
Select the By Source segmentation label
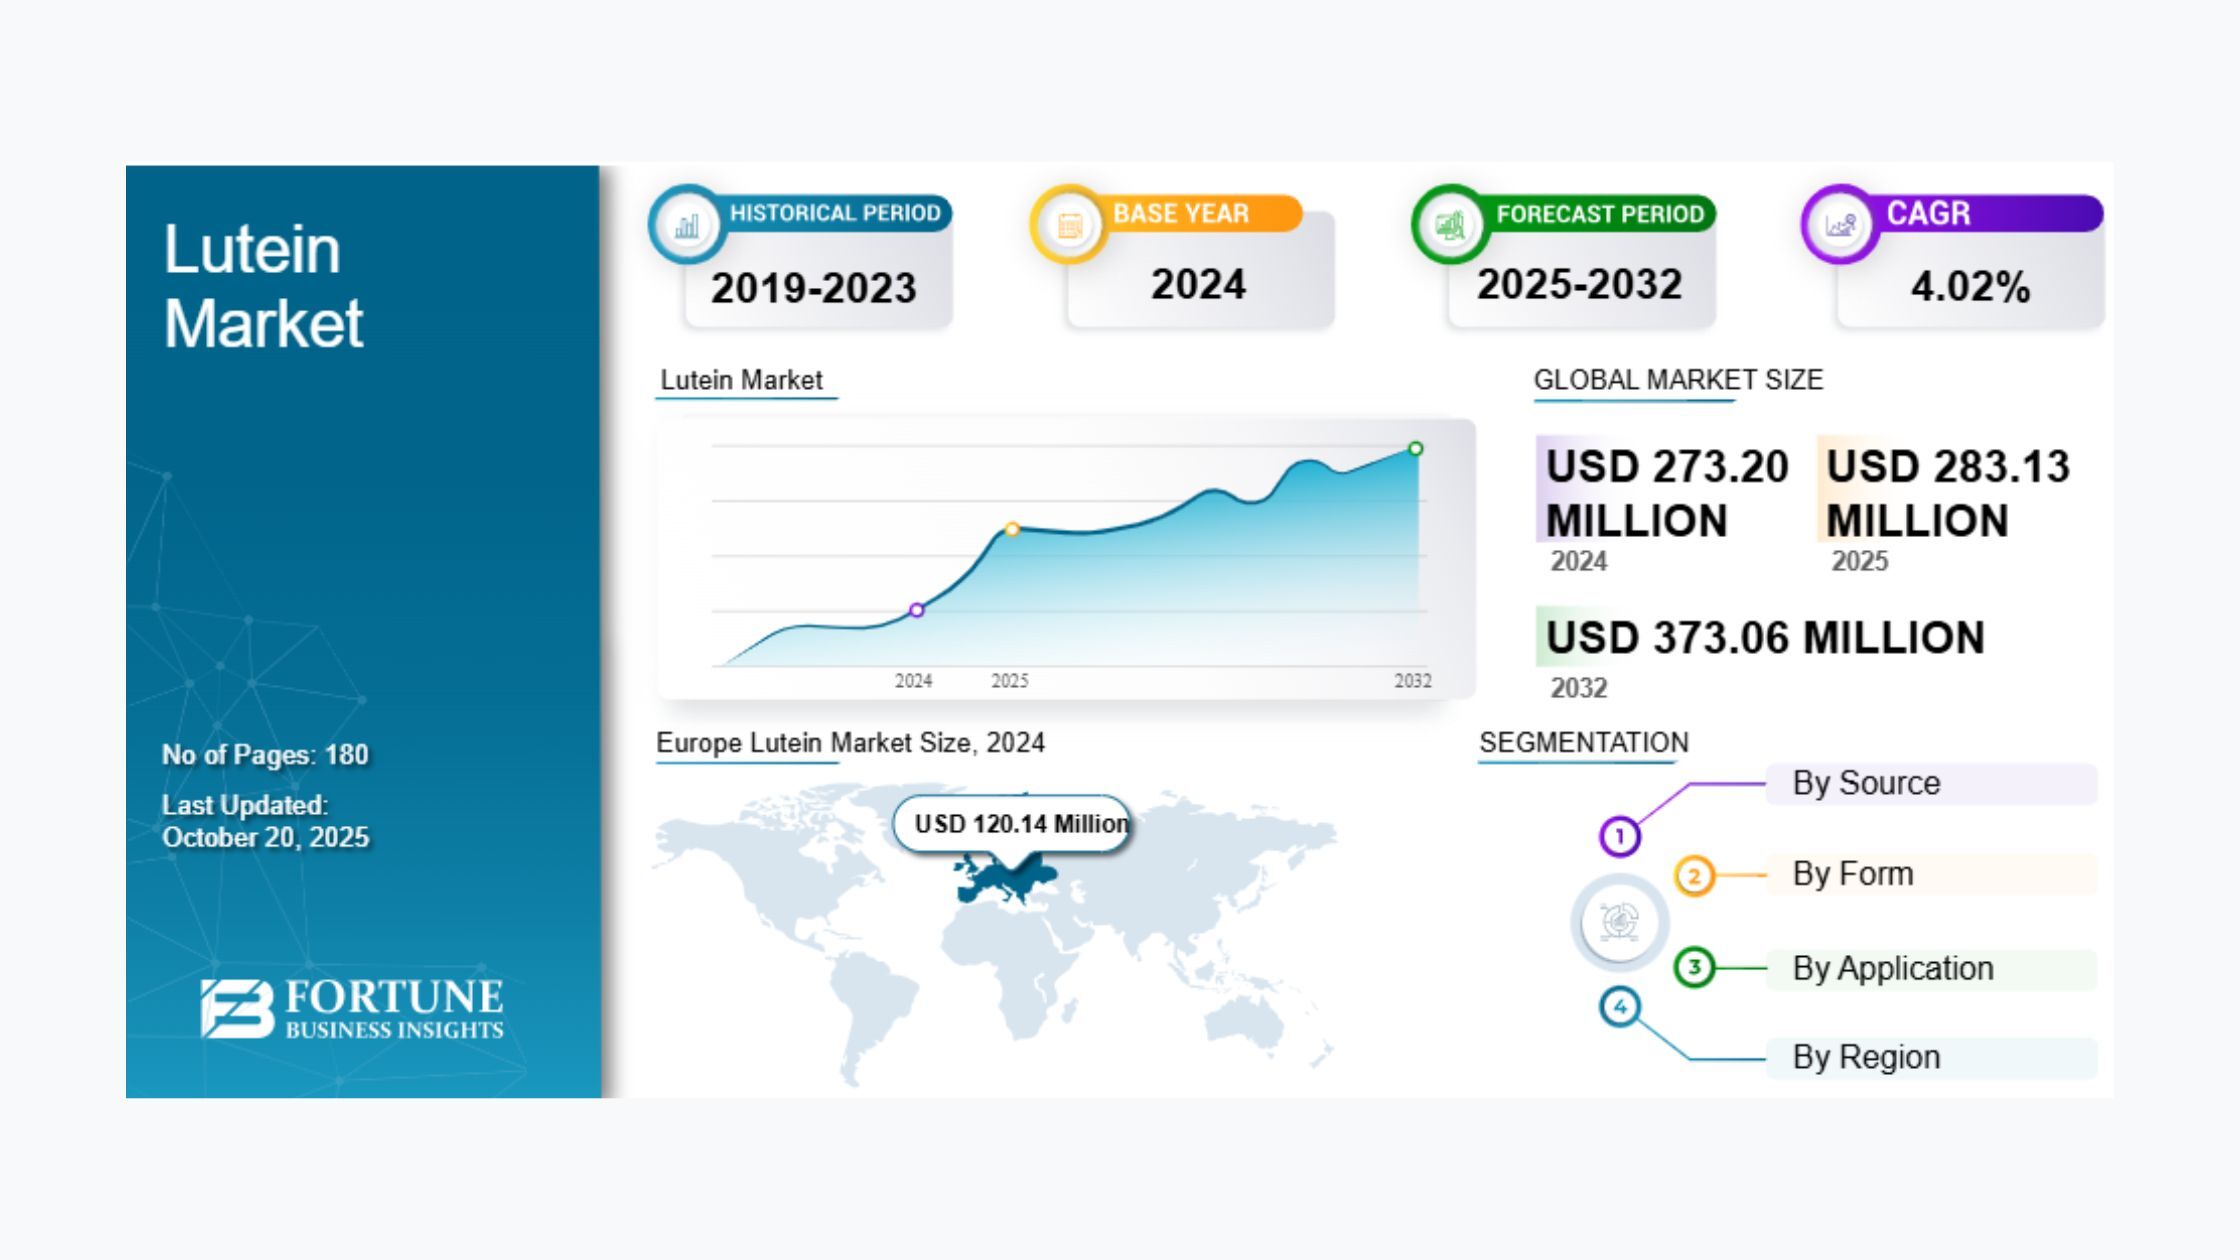click(x=1866, y=783)
